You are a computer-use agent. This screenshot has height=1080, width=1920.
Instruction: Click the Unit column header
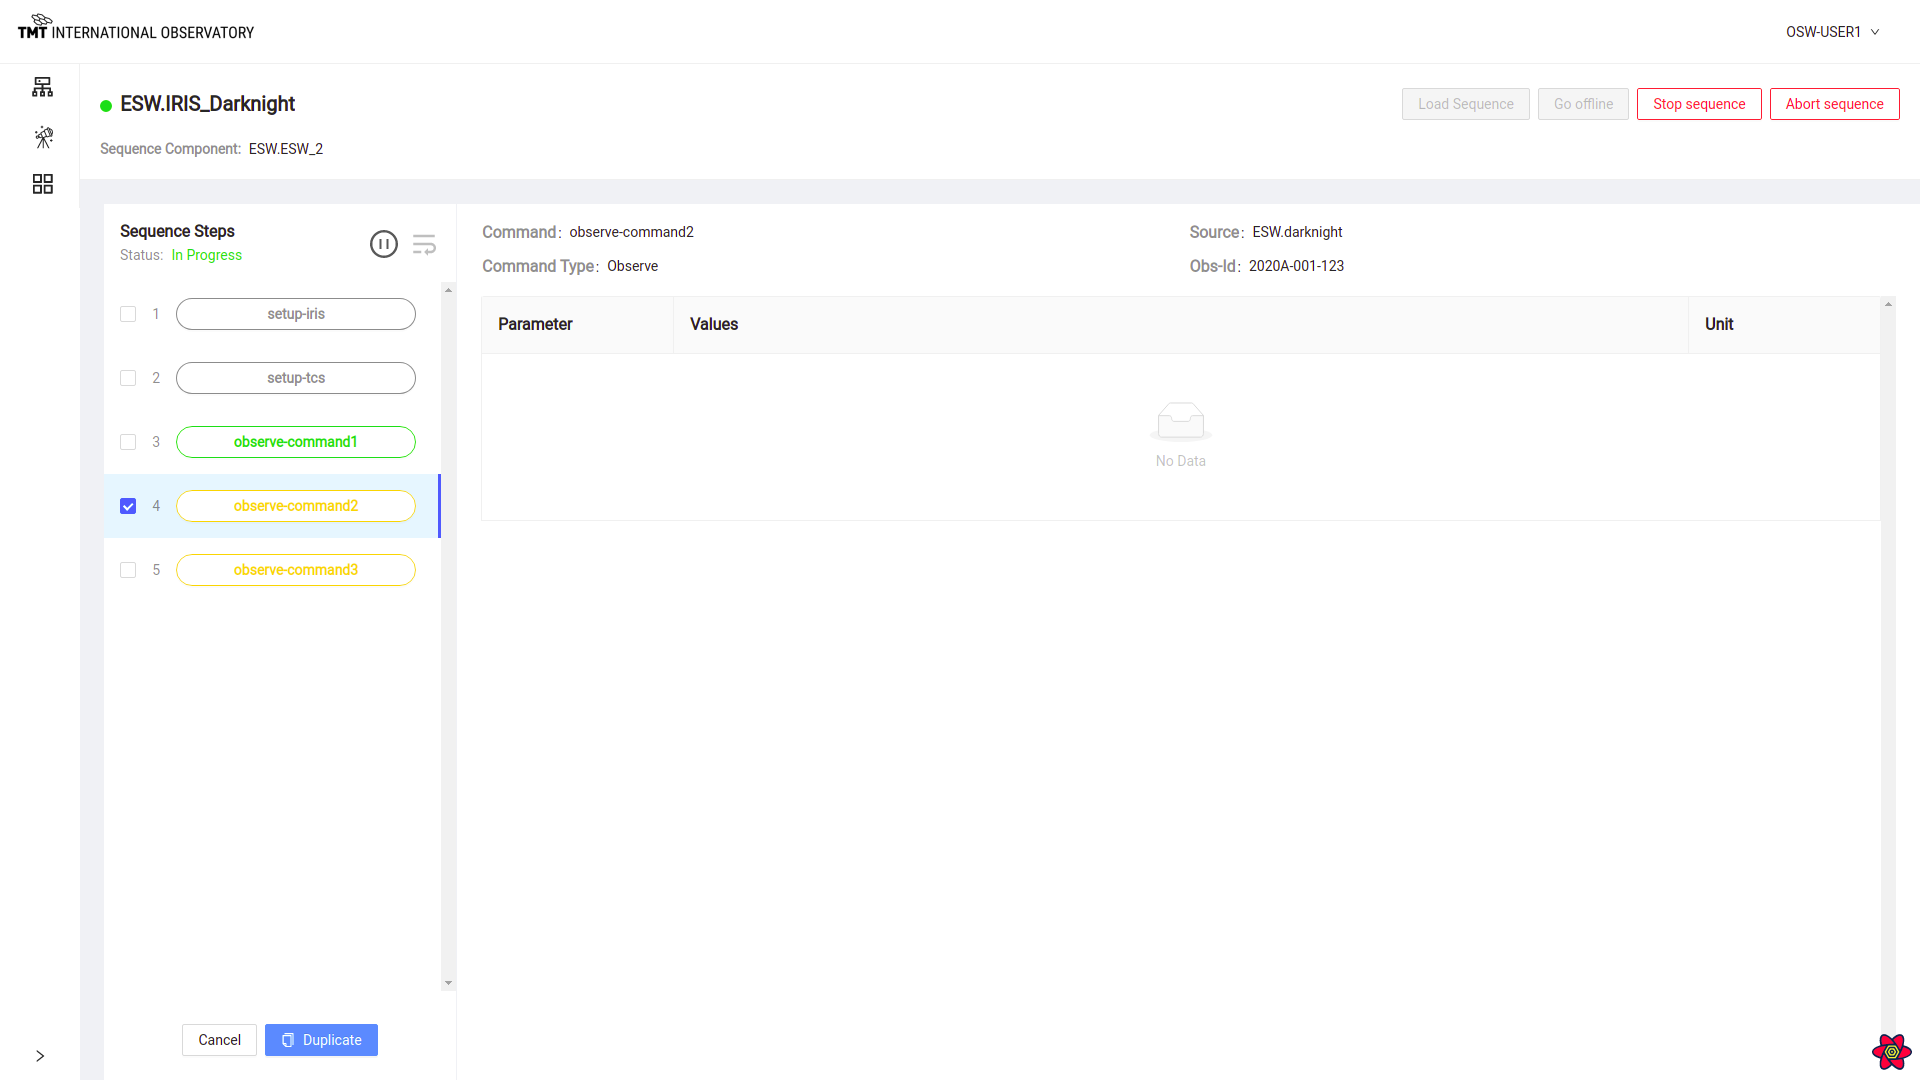[1784, 324]
